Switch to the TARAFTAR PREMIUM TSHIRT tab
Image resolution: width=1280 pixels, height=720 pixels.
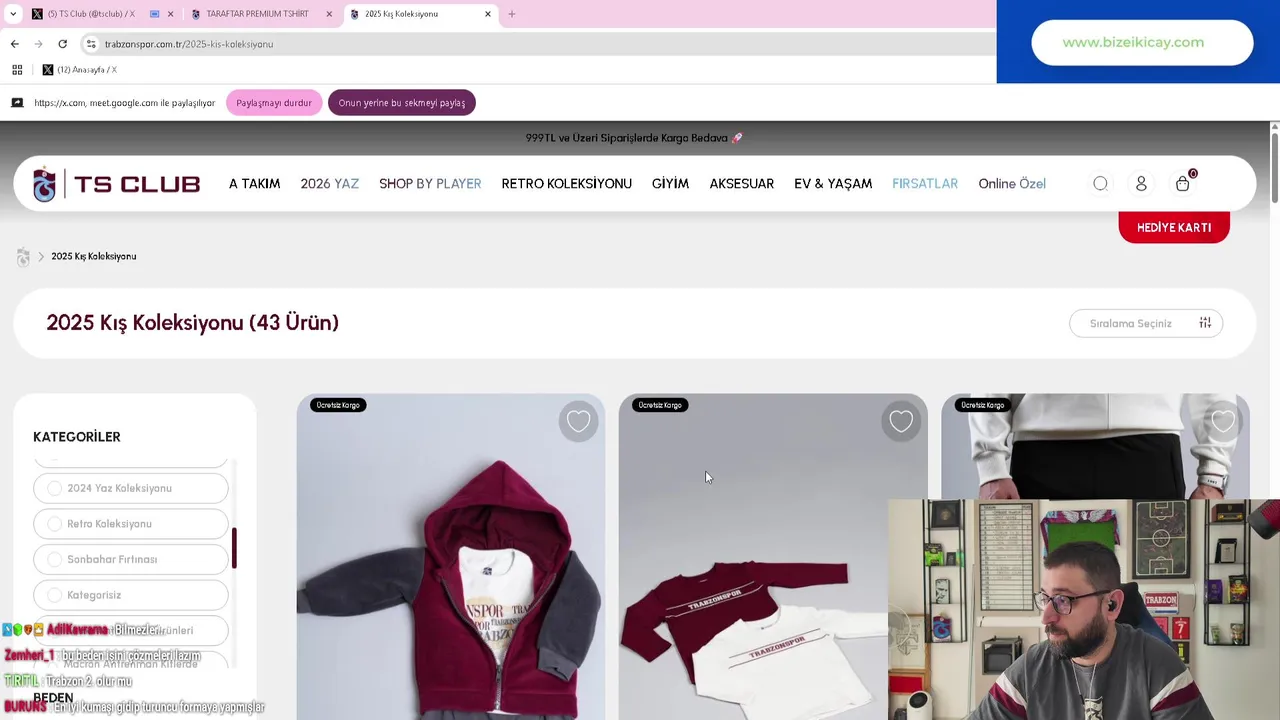(255, 14)
